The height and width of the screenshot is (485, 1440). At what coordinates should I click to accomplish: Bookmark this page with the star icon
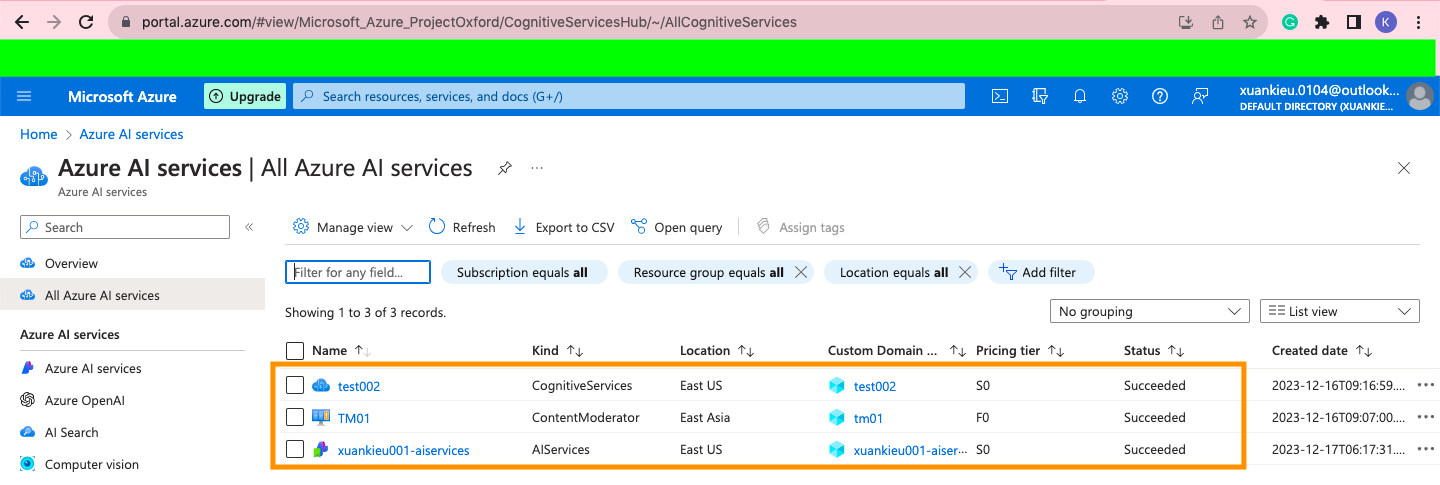1249,21
